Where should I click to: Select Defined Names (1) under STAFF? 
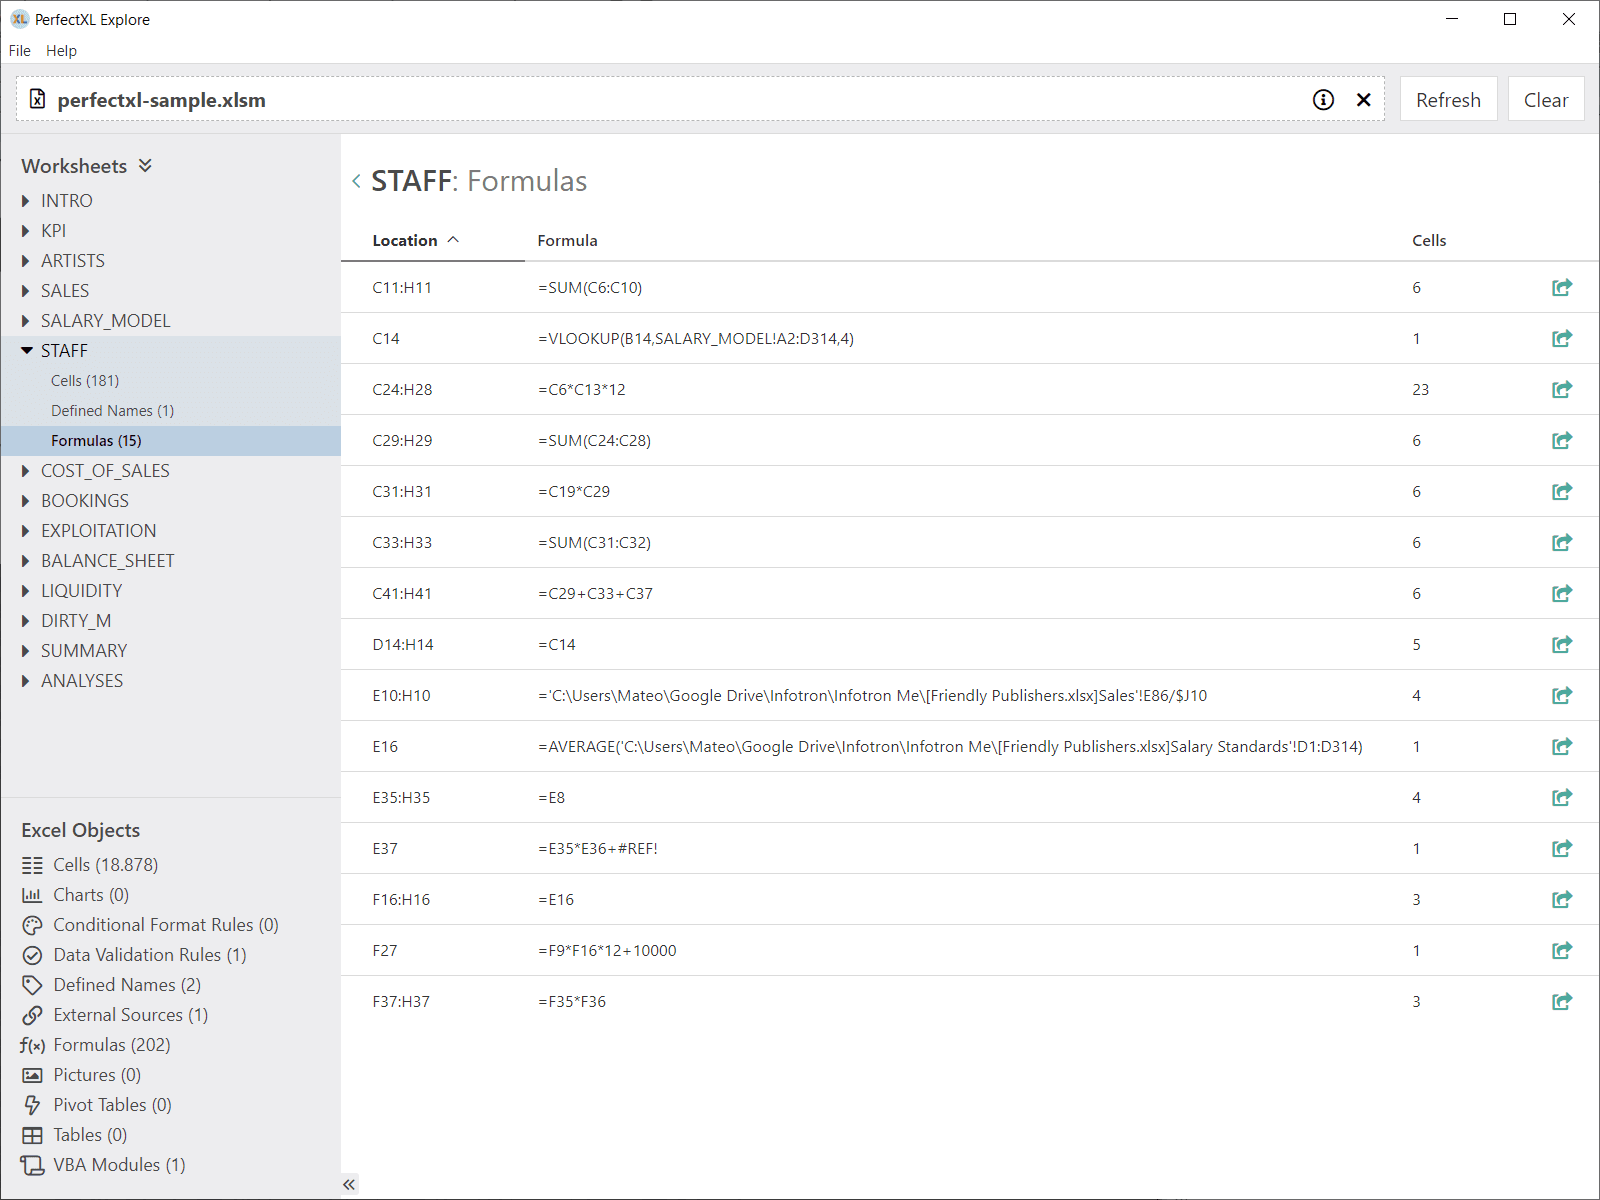[x=112, y=411]
